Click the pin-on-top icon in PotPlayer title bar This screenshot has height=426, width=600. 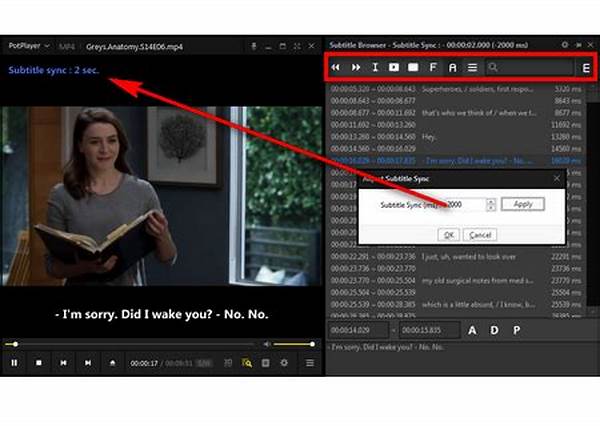(253, 46)
